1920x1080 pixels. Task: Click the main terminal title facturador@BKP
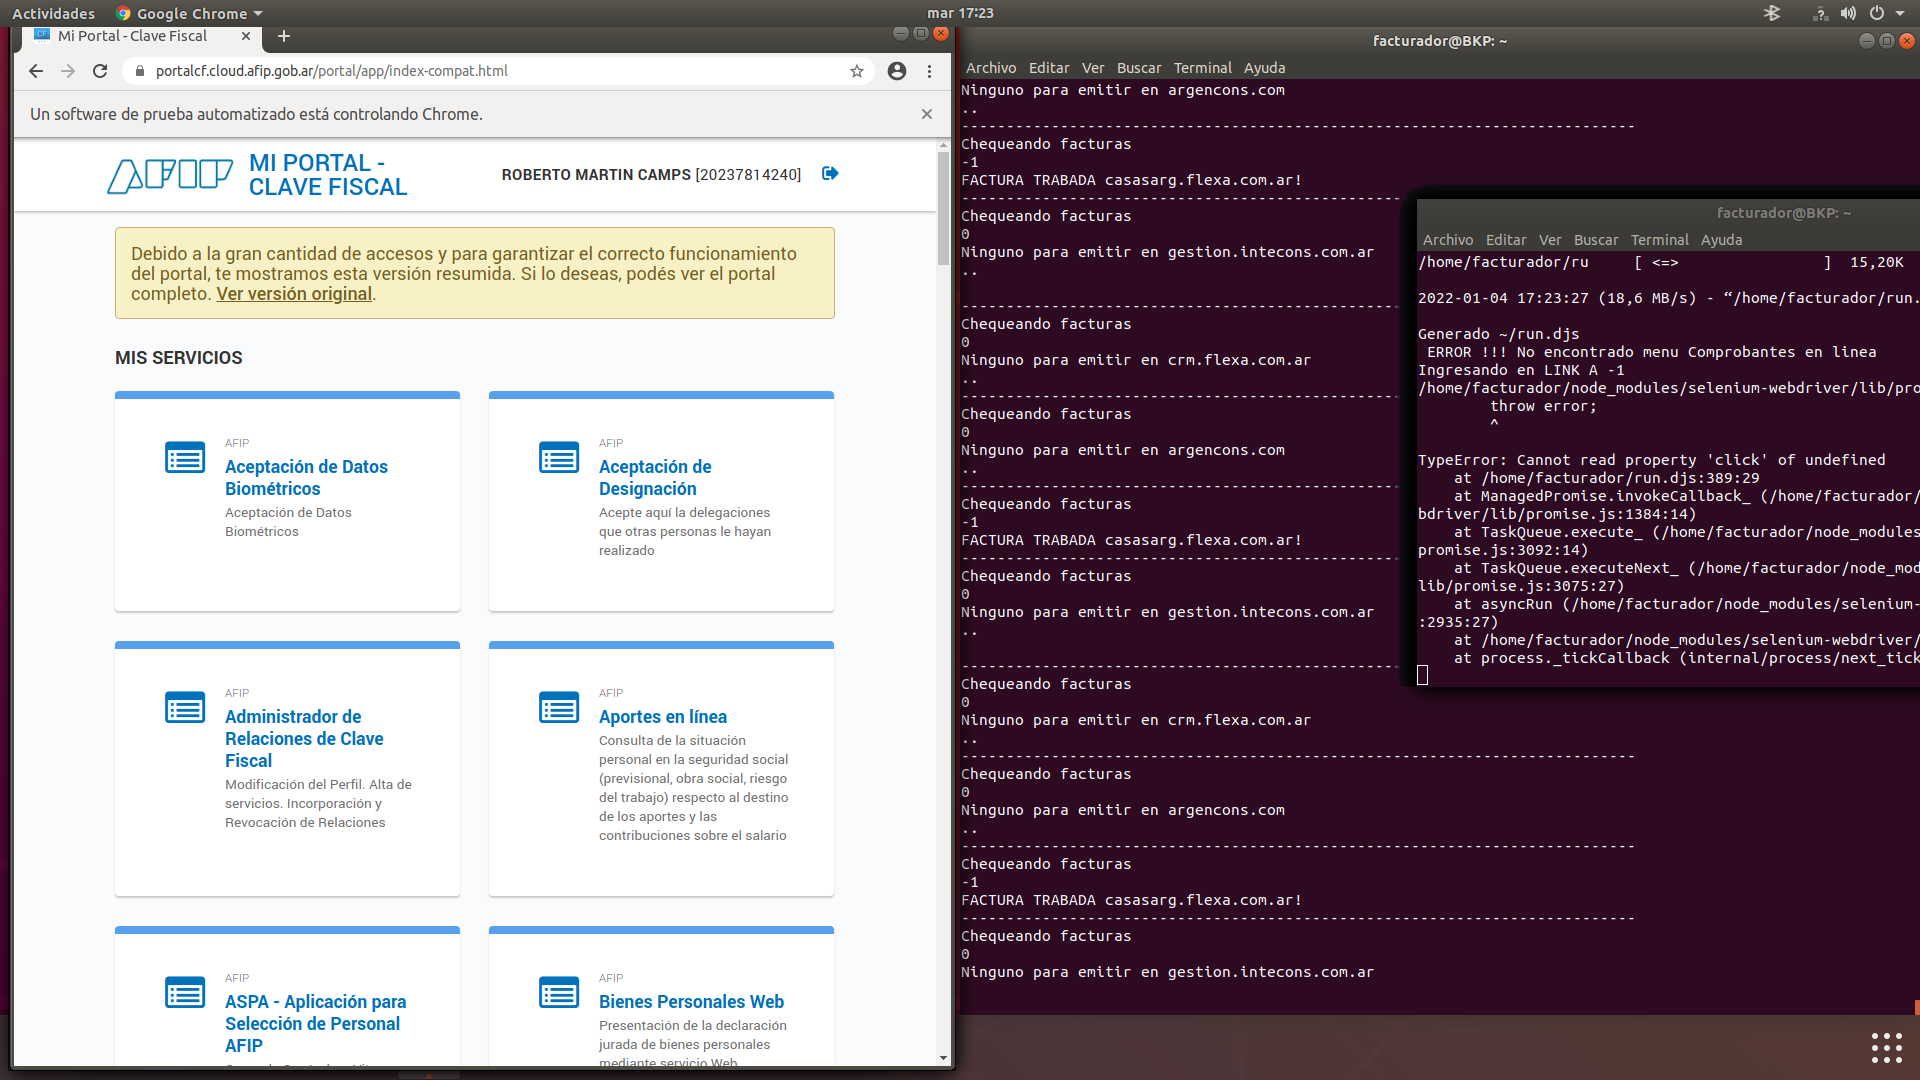coord(1440,41)
